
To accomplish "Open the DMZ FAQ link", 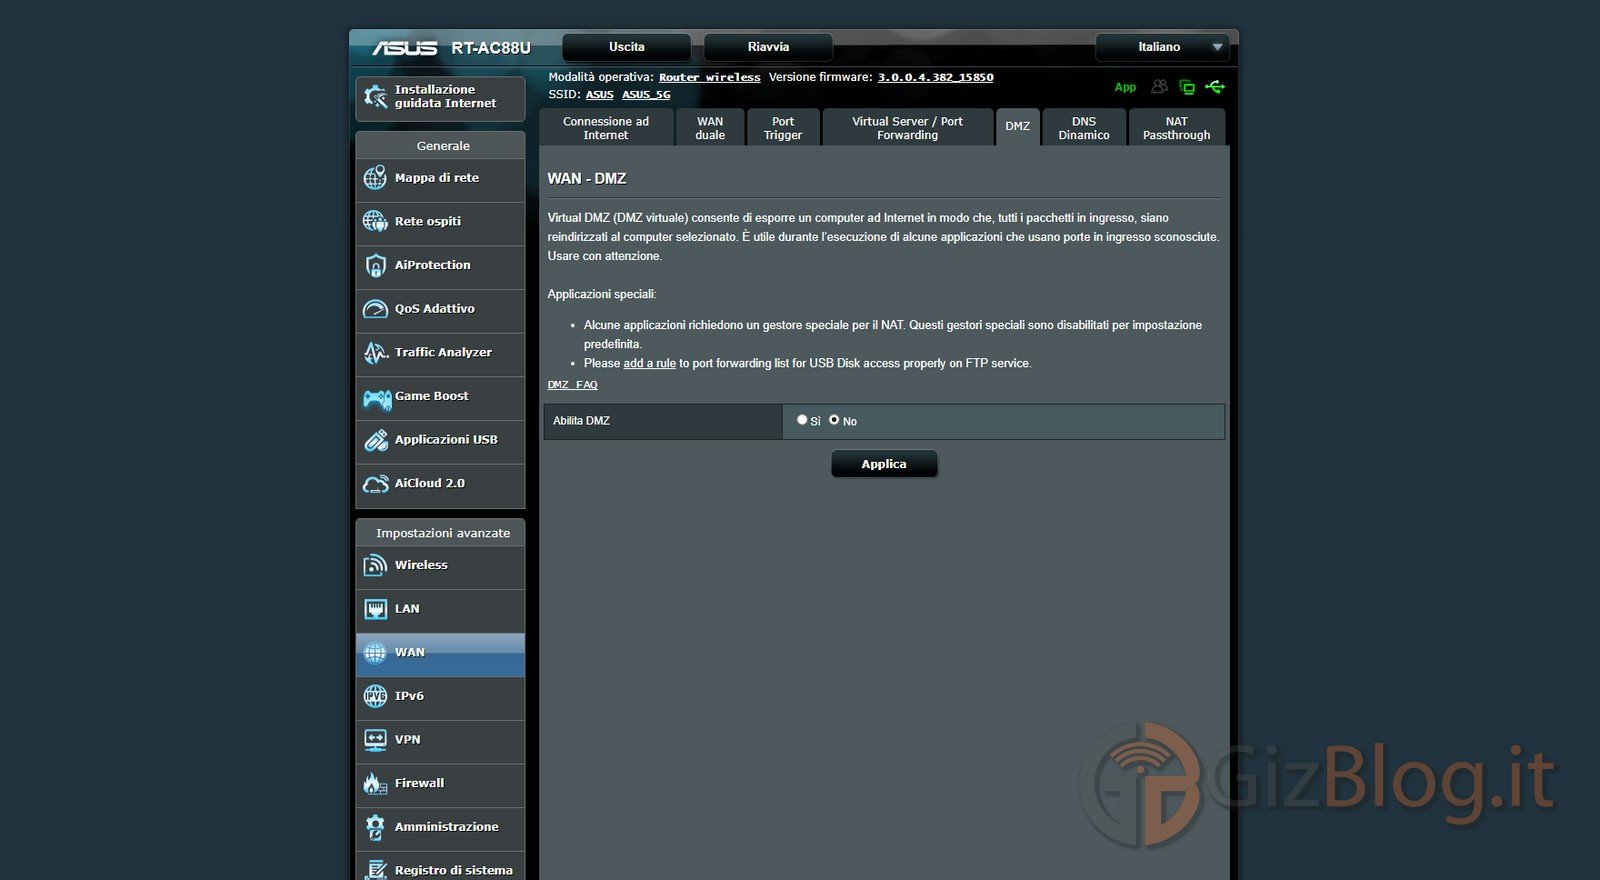I will pyautogui.click(x=572, y=385).
